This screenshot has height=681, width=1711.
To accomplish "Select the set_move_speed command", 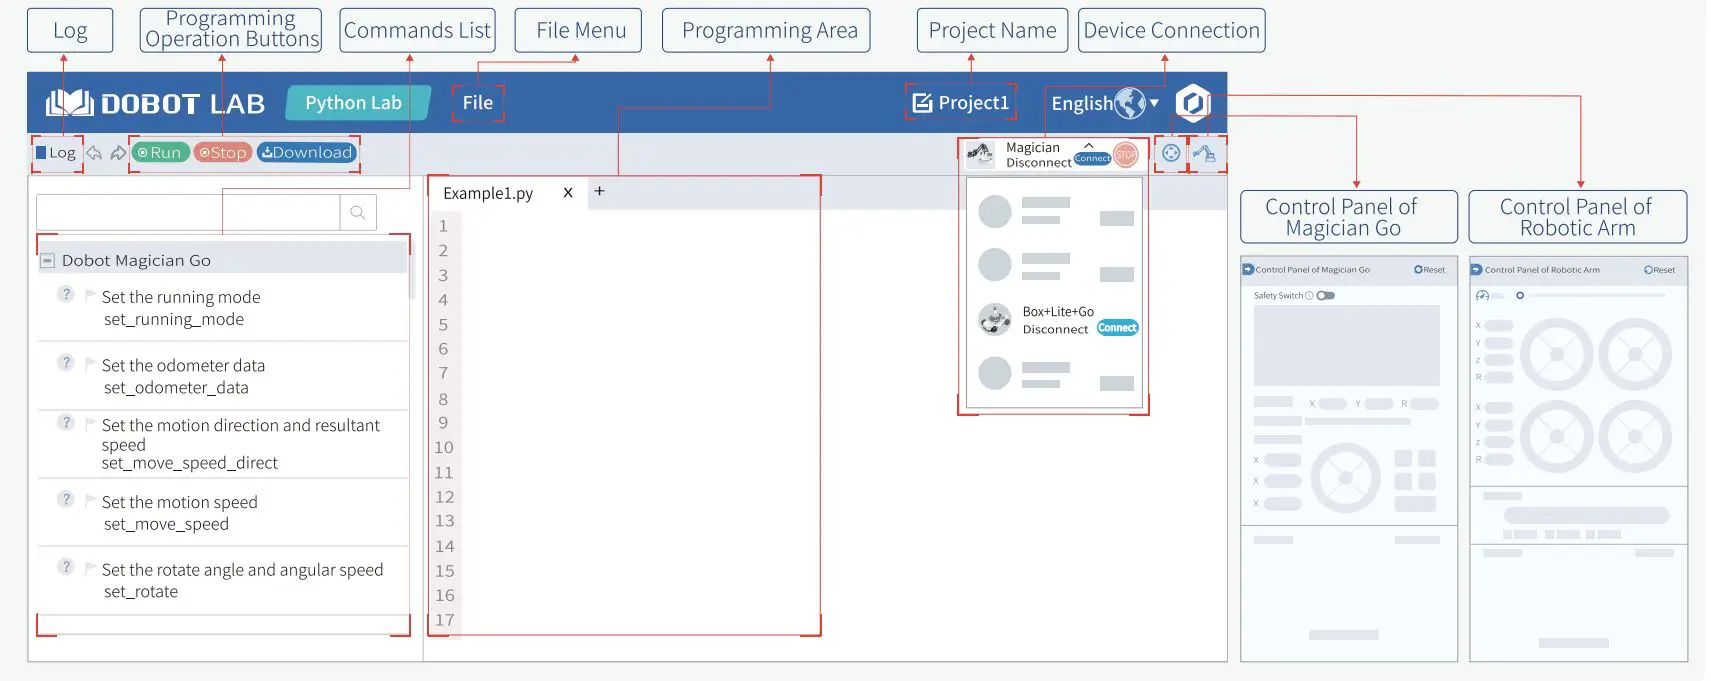I will [166, 524].
